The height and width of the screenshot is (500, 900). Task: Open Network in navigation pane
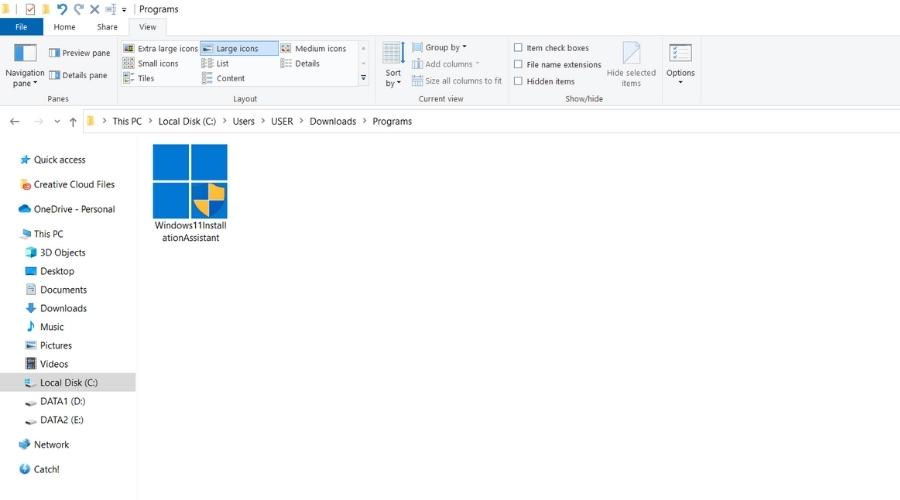coord(44,444)
